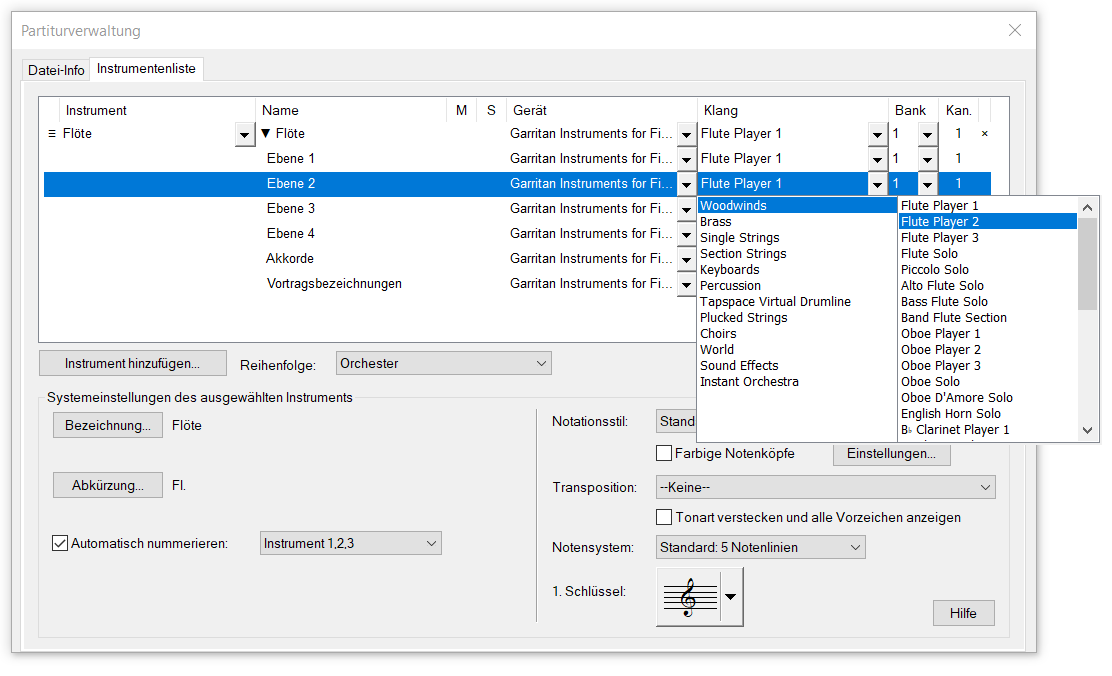1112x676 pixels.
Task: Click the delete x icon in Flöte row
Action: point(984,133)
